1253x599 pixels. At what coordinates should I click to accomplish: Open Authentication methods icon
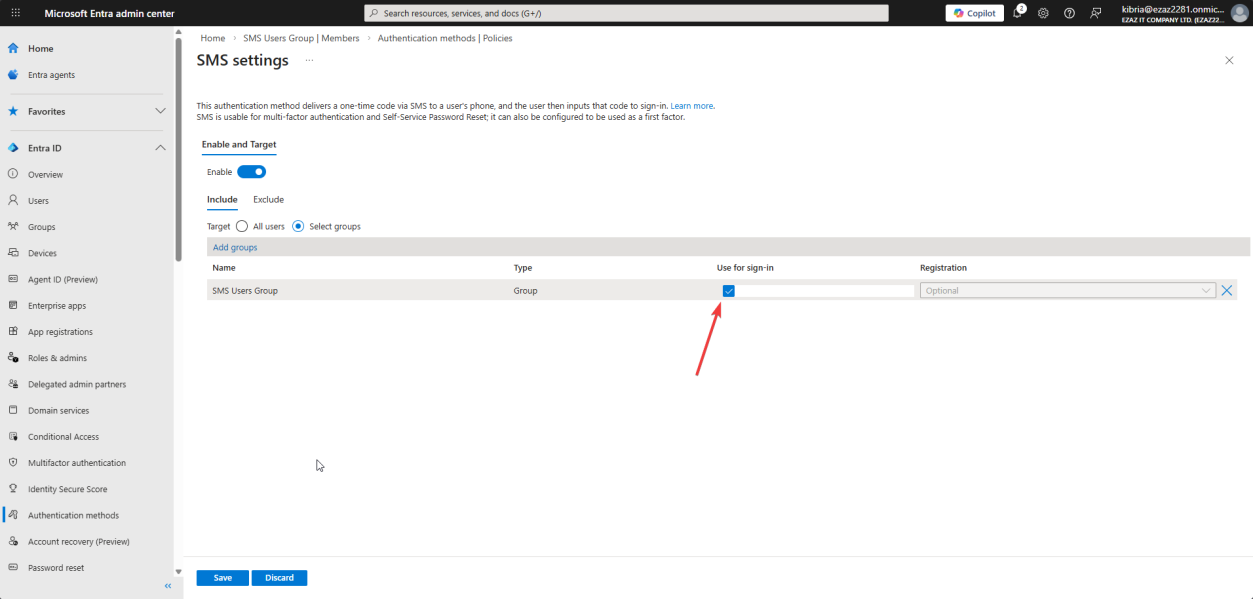click(x=13, y=515)
